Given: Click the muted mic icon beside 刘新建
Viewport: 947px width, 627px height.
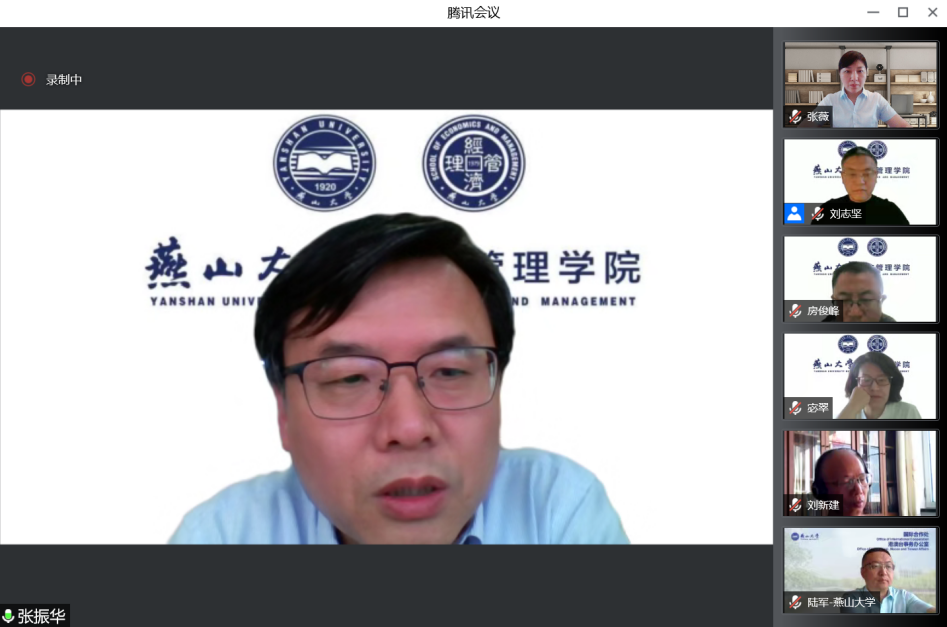Looking at the screenshot, I should (x=795, y=505).
